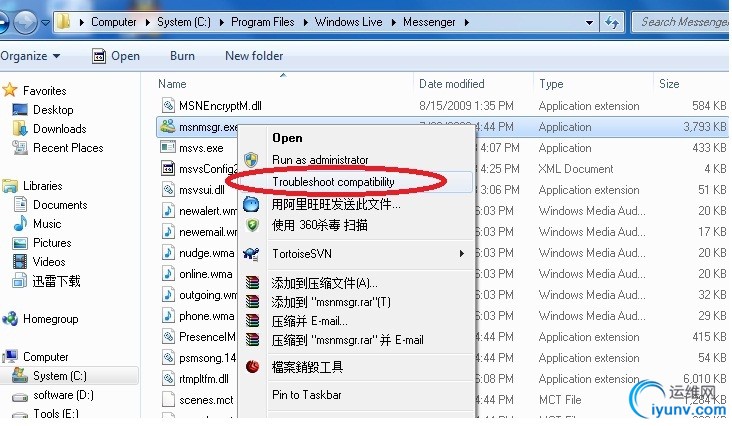Choose 压缩到 "msnmsgr.rar" 并 E-mail
This screenshot has width=732, height=426.
(347, 340)
